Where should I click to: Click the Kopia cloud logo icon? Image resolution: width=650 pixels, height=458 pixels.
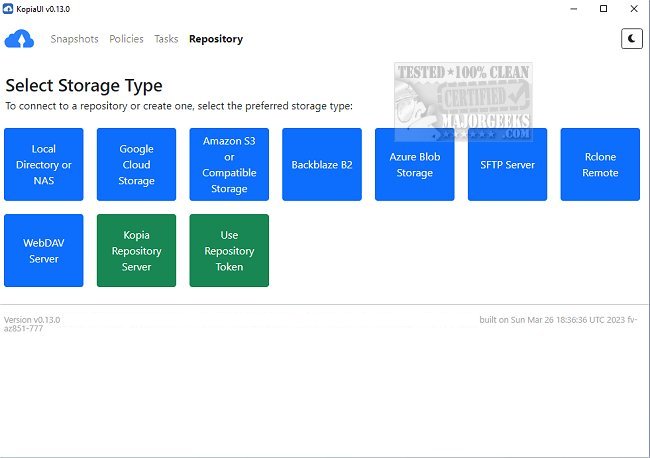pyautogui.click(x=20, y=39)
